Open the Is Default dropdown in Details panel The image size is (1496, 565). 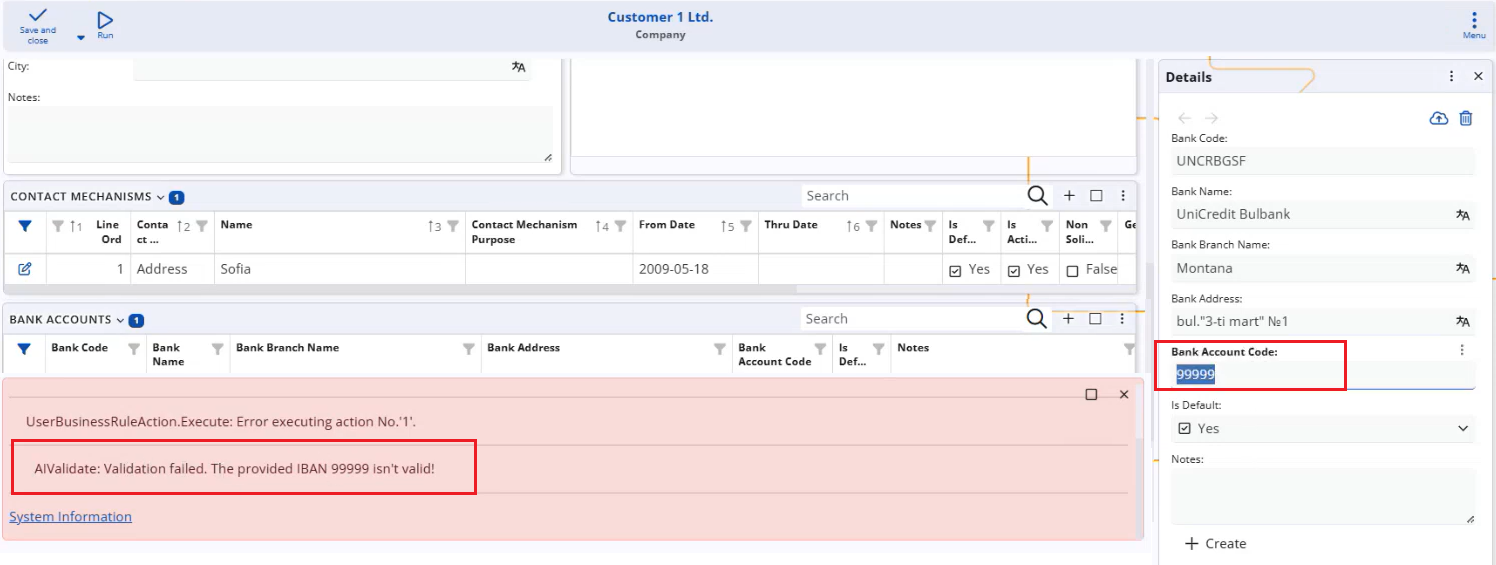click(x=1464, y=429)
